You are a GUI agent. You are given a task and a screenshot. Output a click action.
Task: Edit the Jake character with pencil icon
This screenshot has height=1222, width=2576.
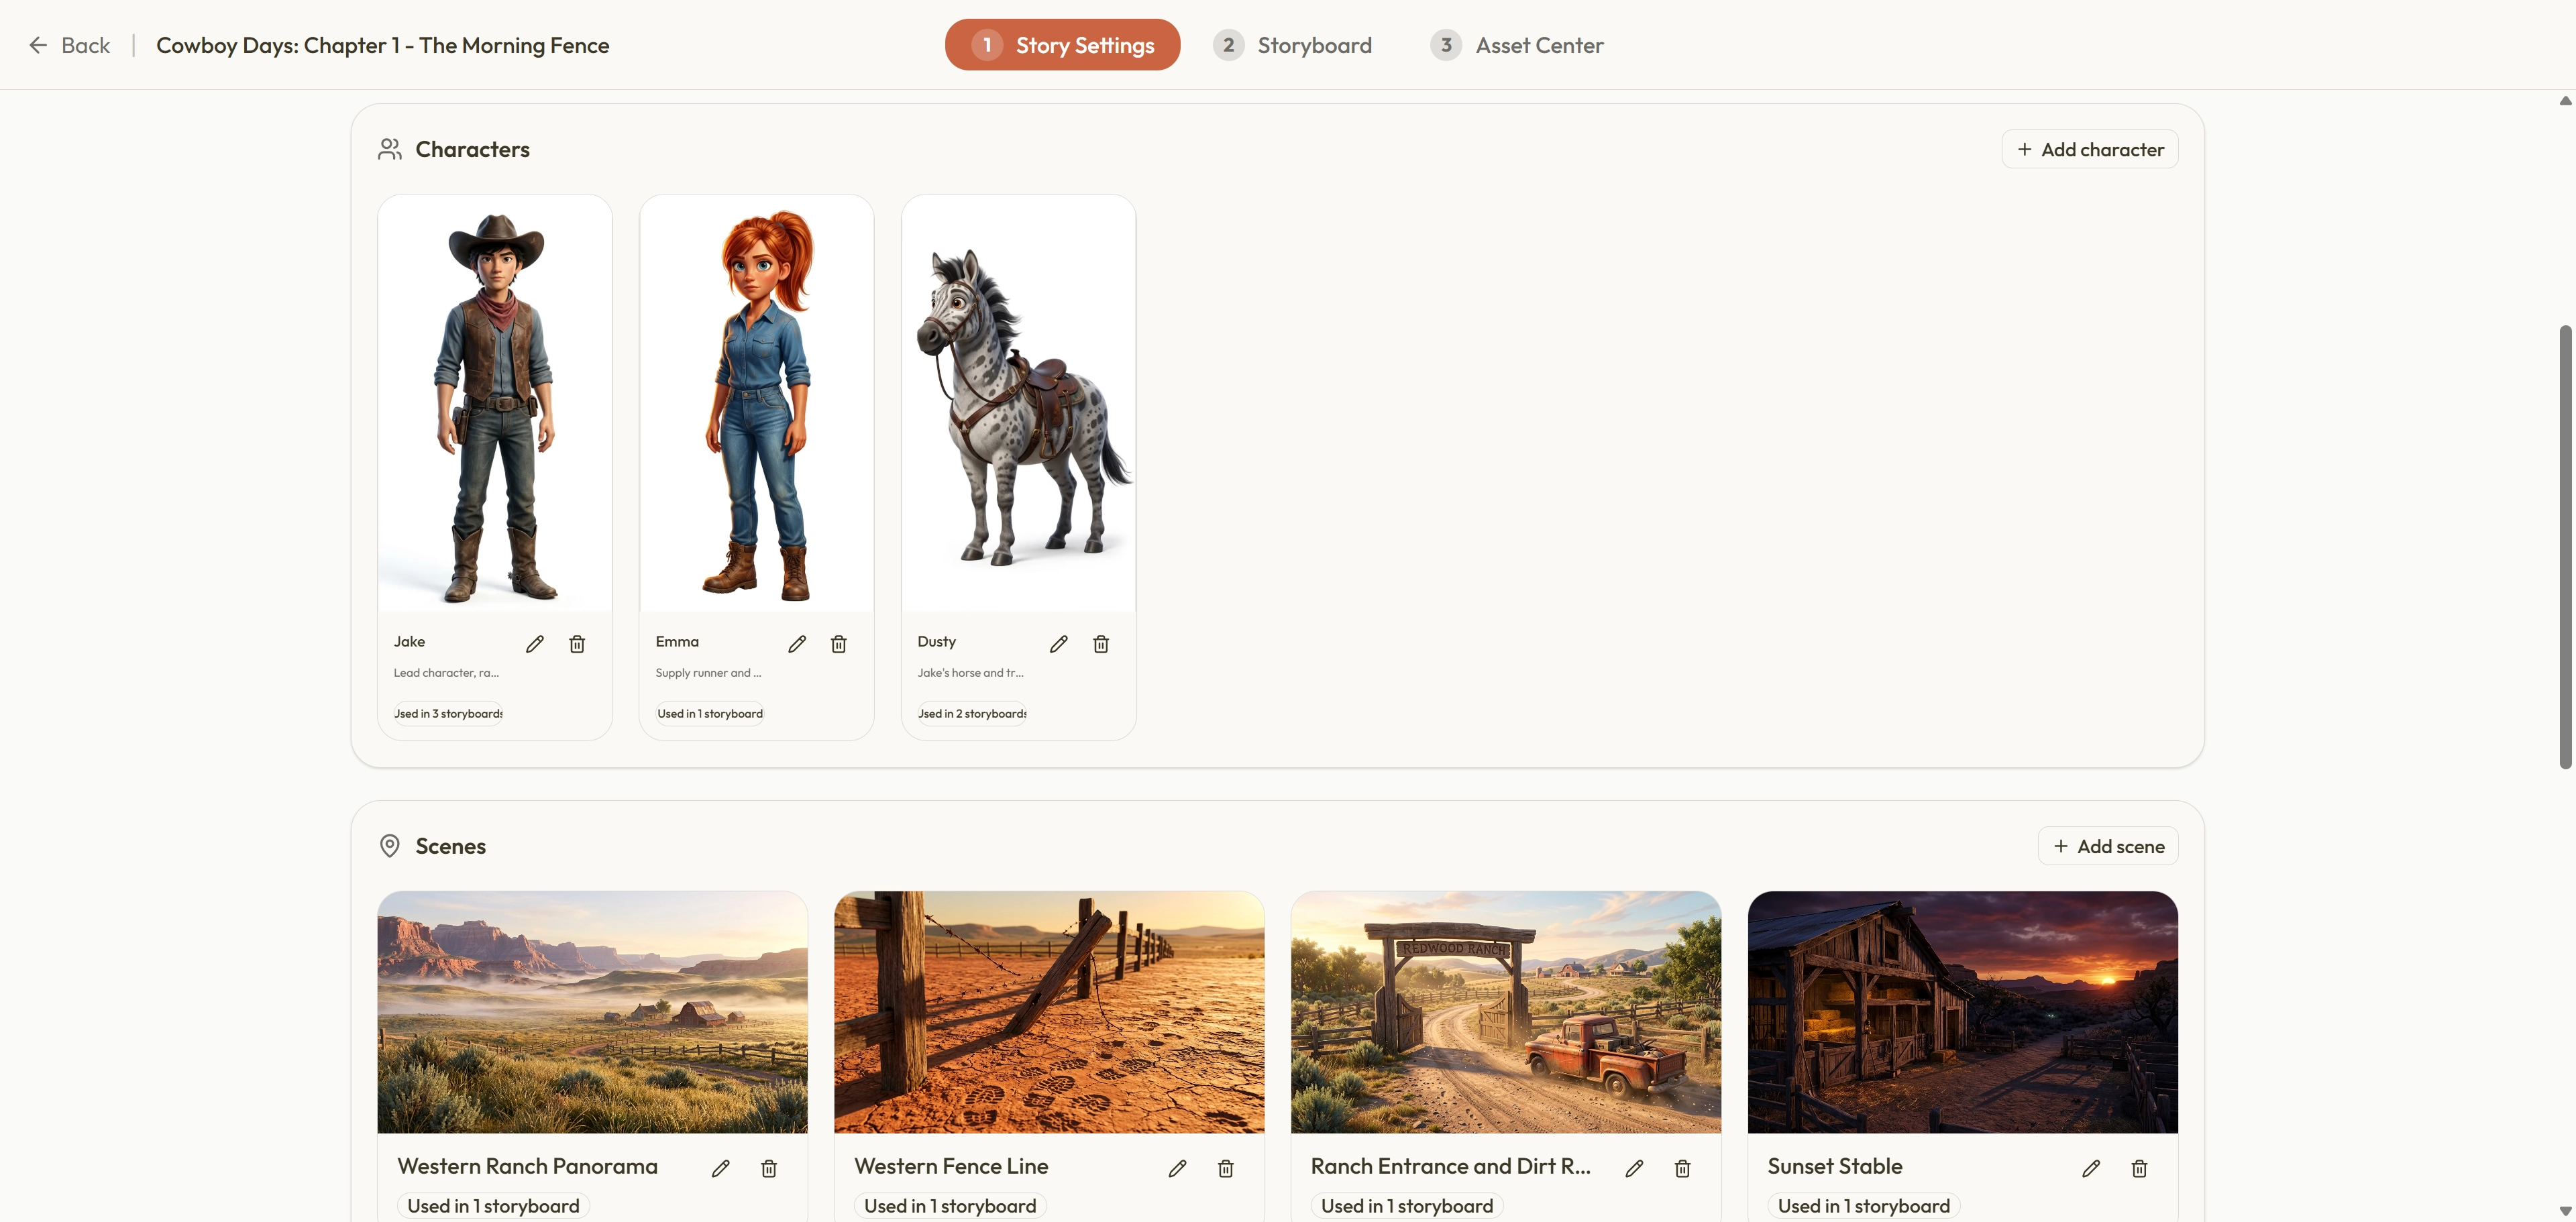[535, 644]
